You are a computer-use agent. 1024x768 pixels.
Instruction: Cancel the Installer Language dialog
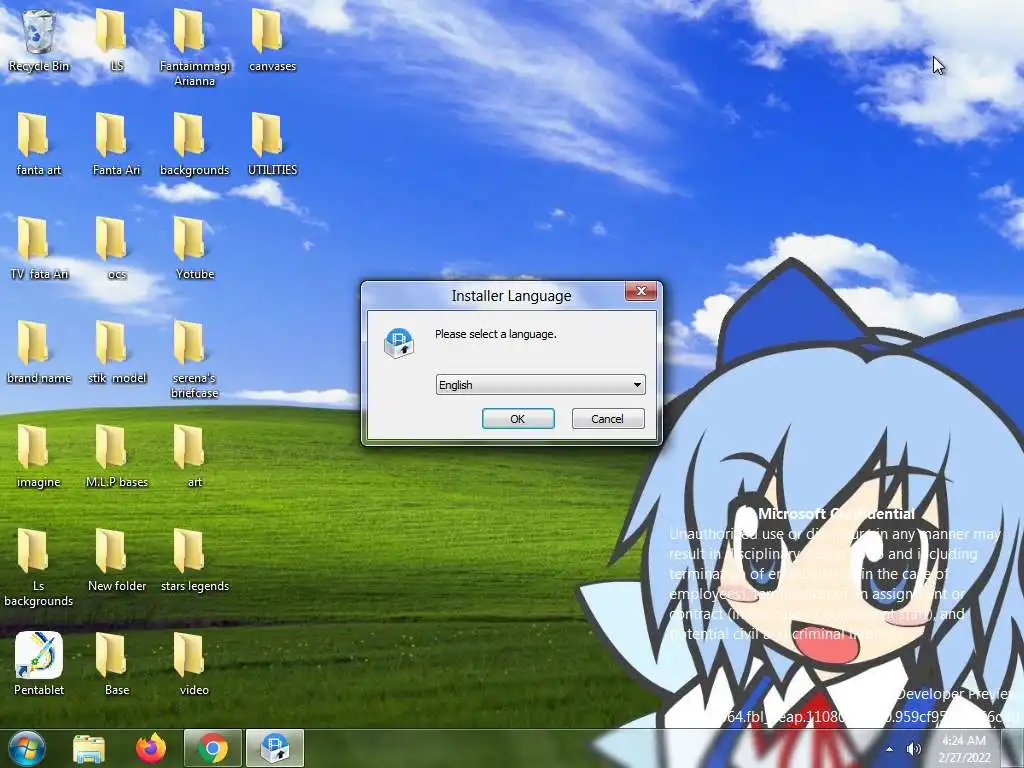pos(608,419)
